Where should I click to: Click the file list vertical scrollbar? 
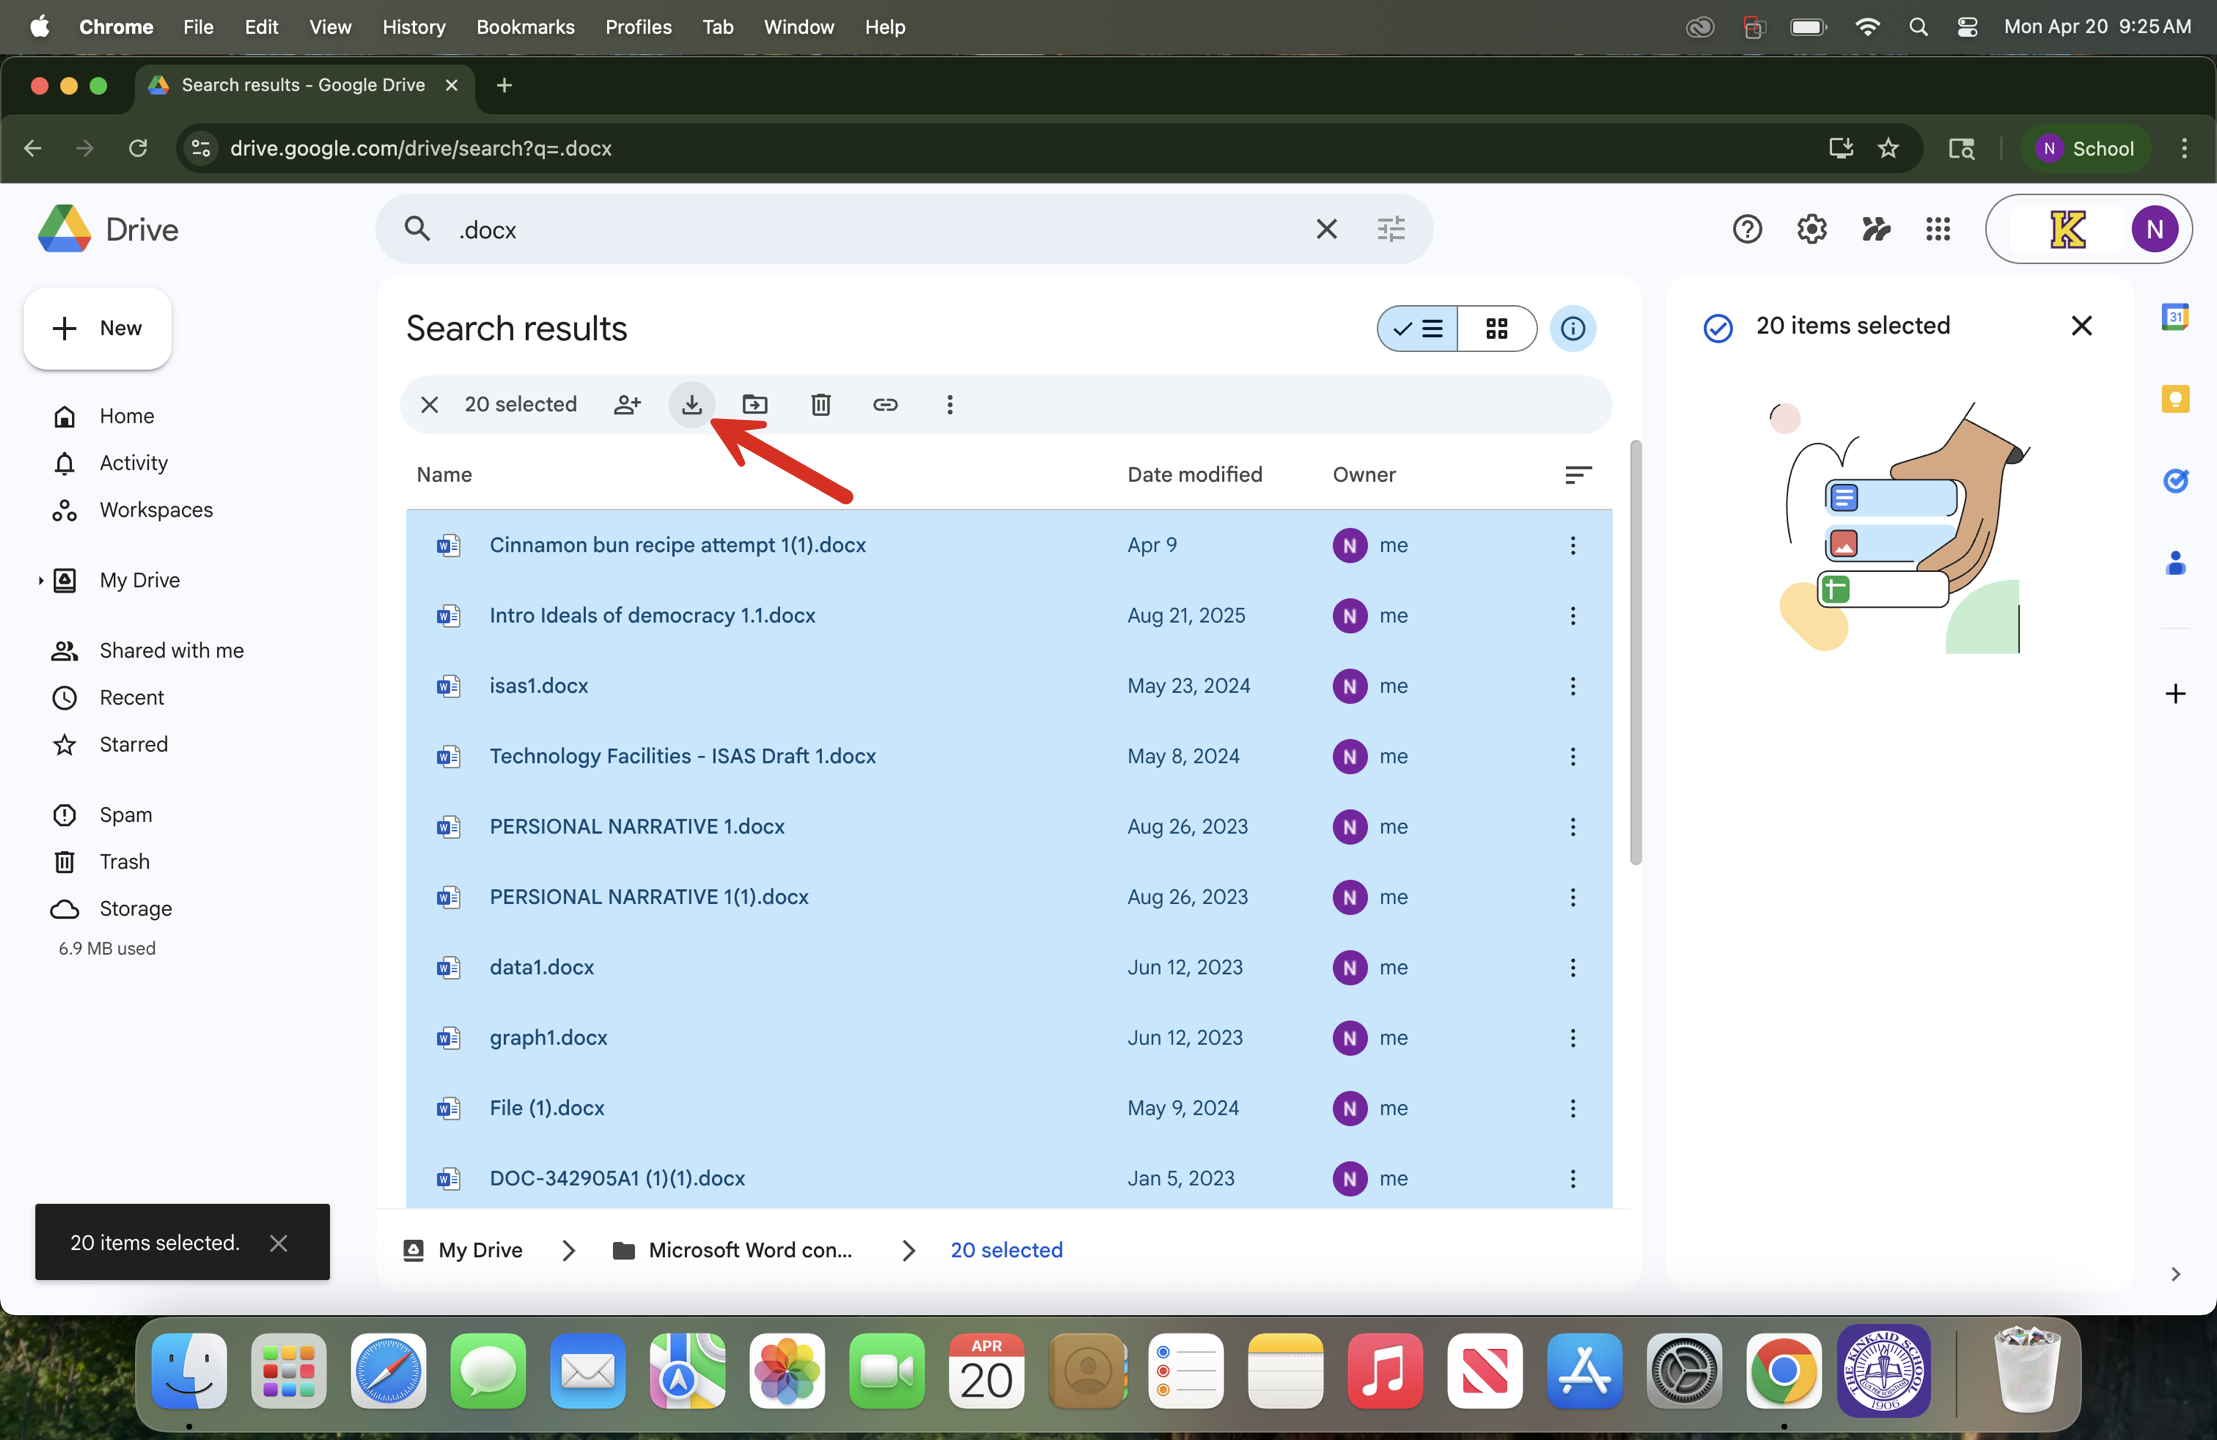pos(1635,652)
